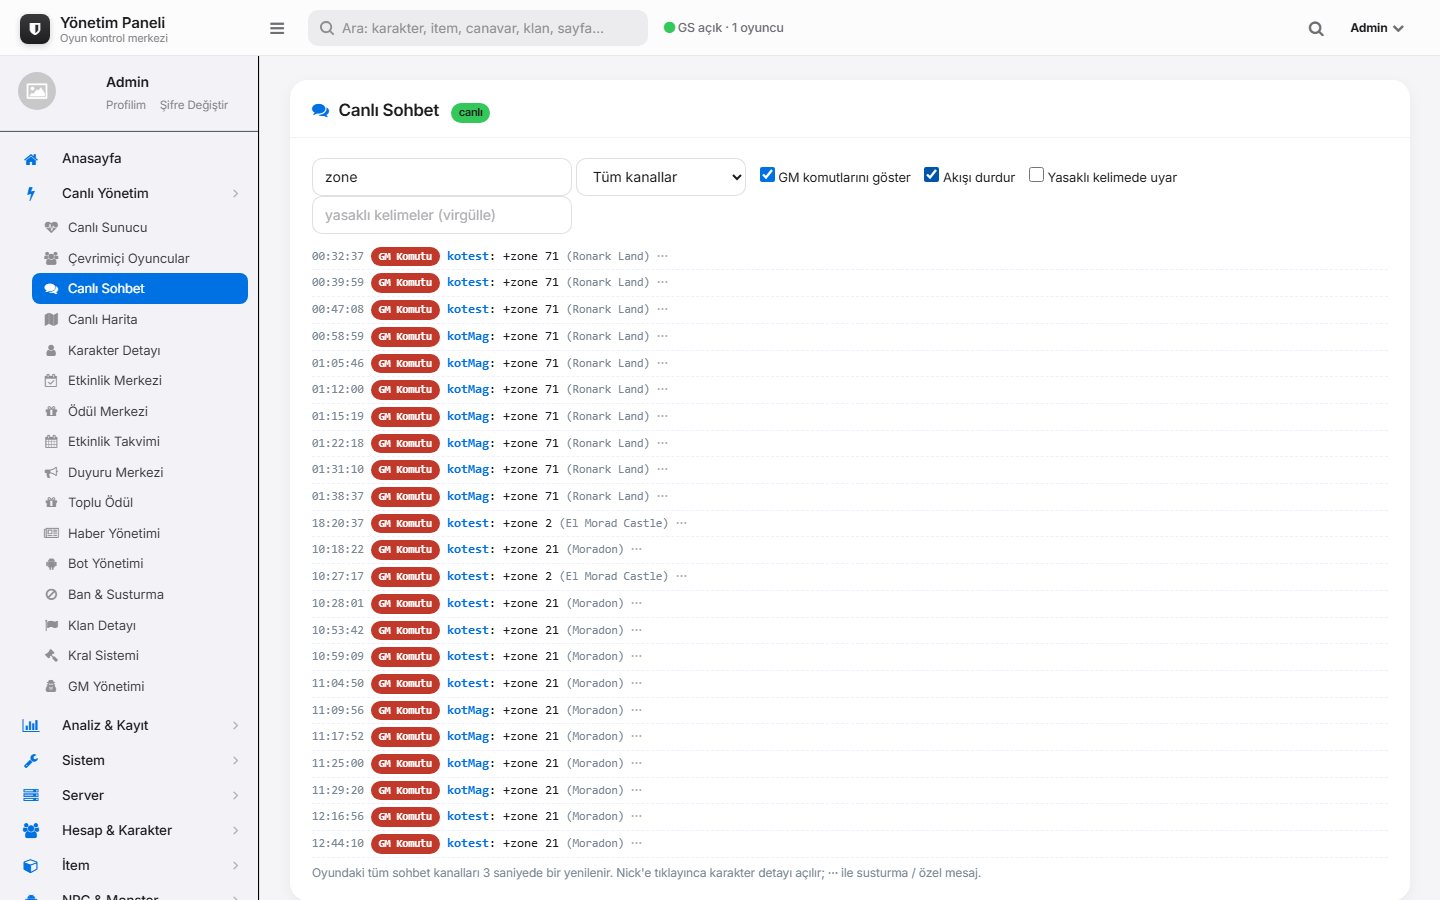Click the global search box in header
This screenshot has height=900, width=1440.
pos(478,28)
